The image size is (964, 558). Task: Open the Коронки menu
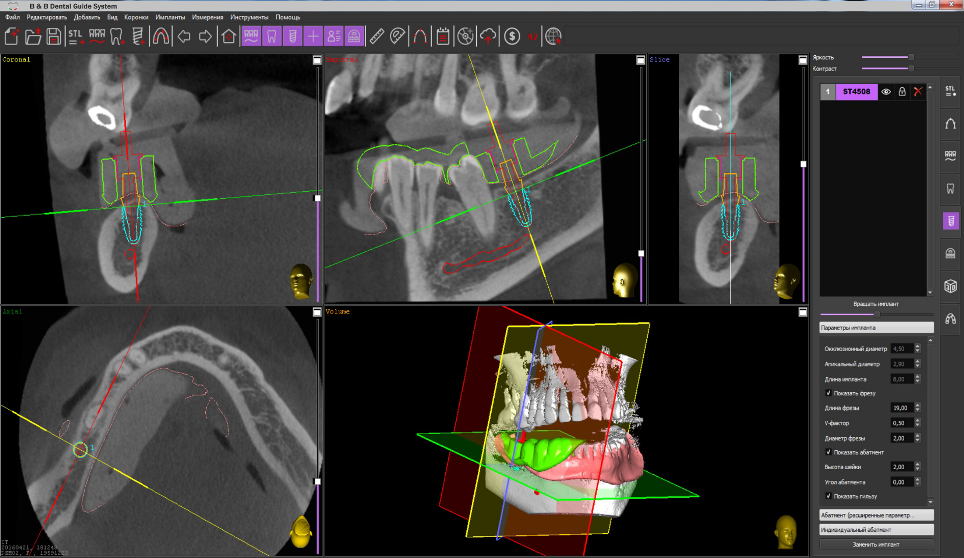[136, 17]
